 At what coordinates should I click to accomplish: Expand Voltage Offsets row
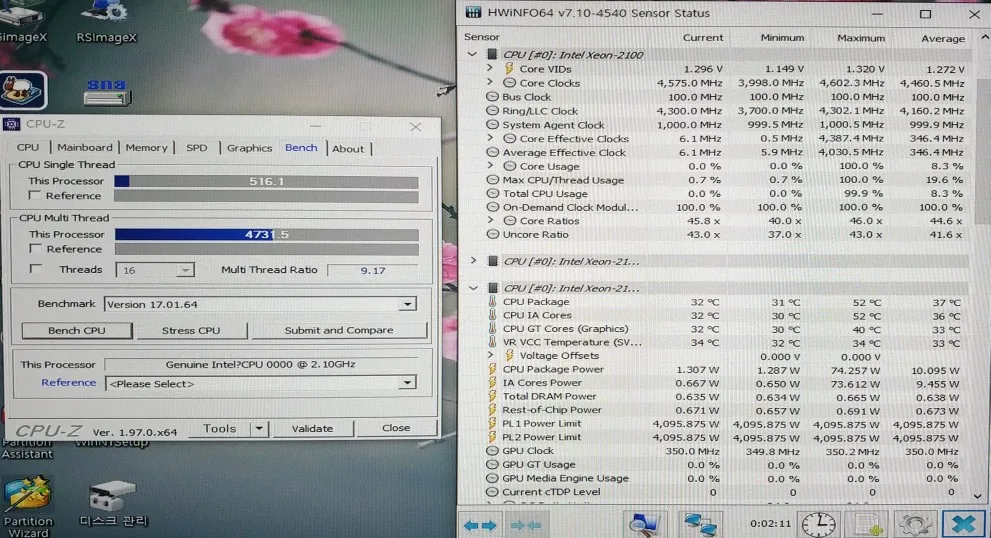(490, 355)
